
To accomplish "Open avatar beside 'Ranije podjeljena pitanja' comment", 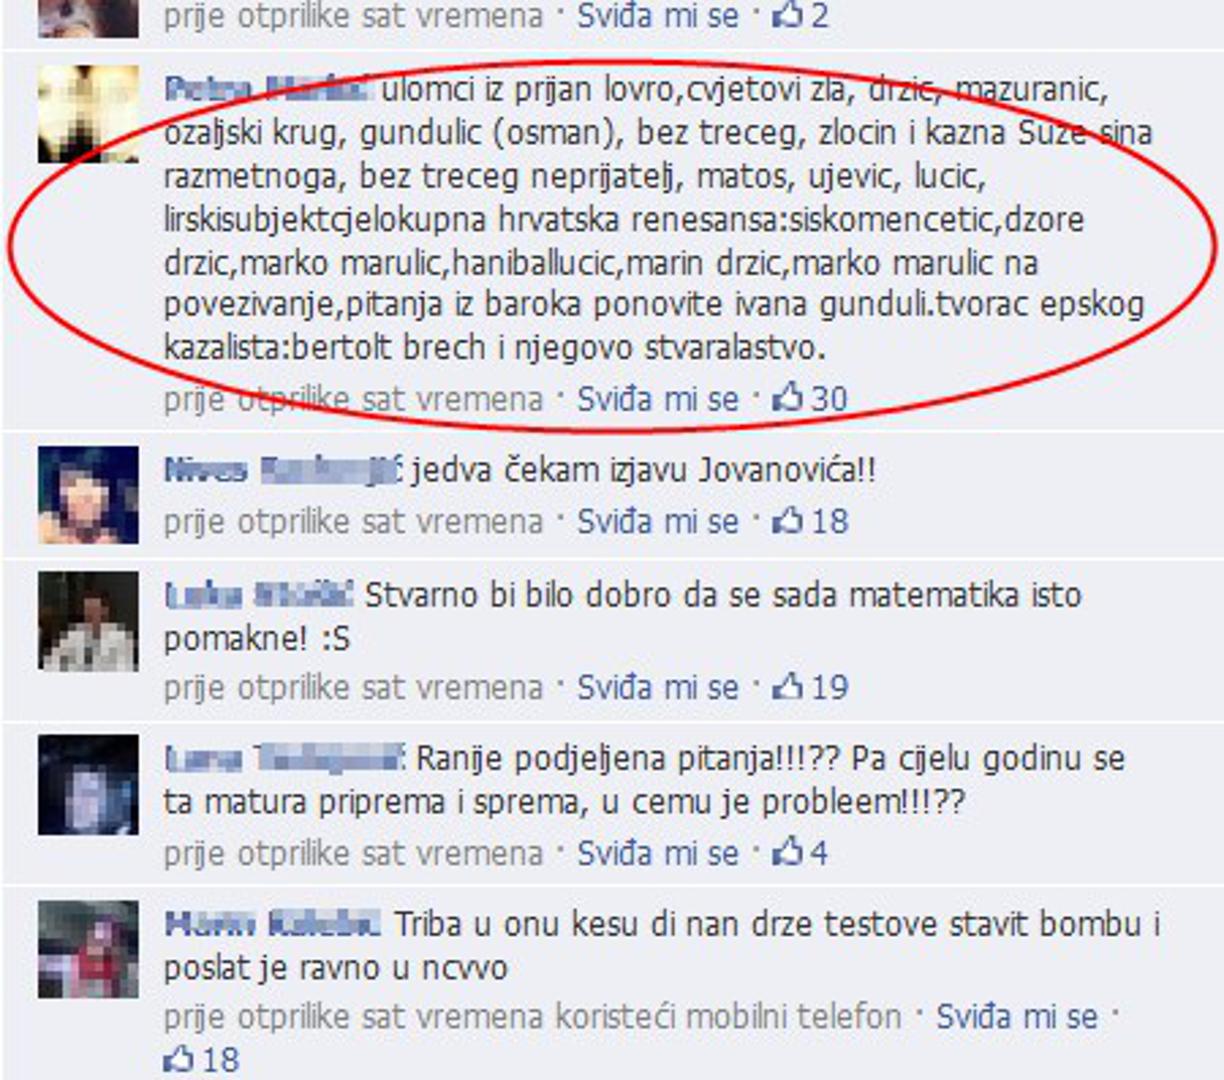I will 88,785.
